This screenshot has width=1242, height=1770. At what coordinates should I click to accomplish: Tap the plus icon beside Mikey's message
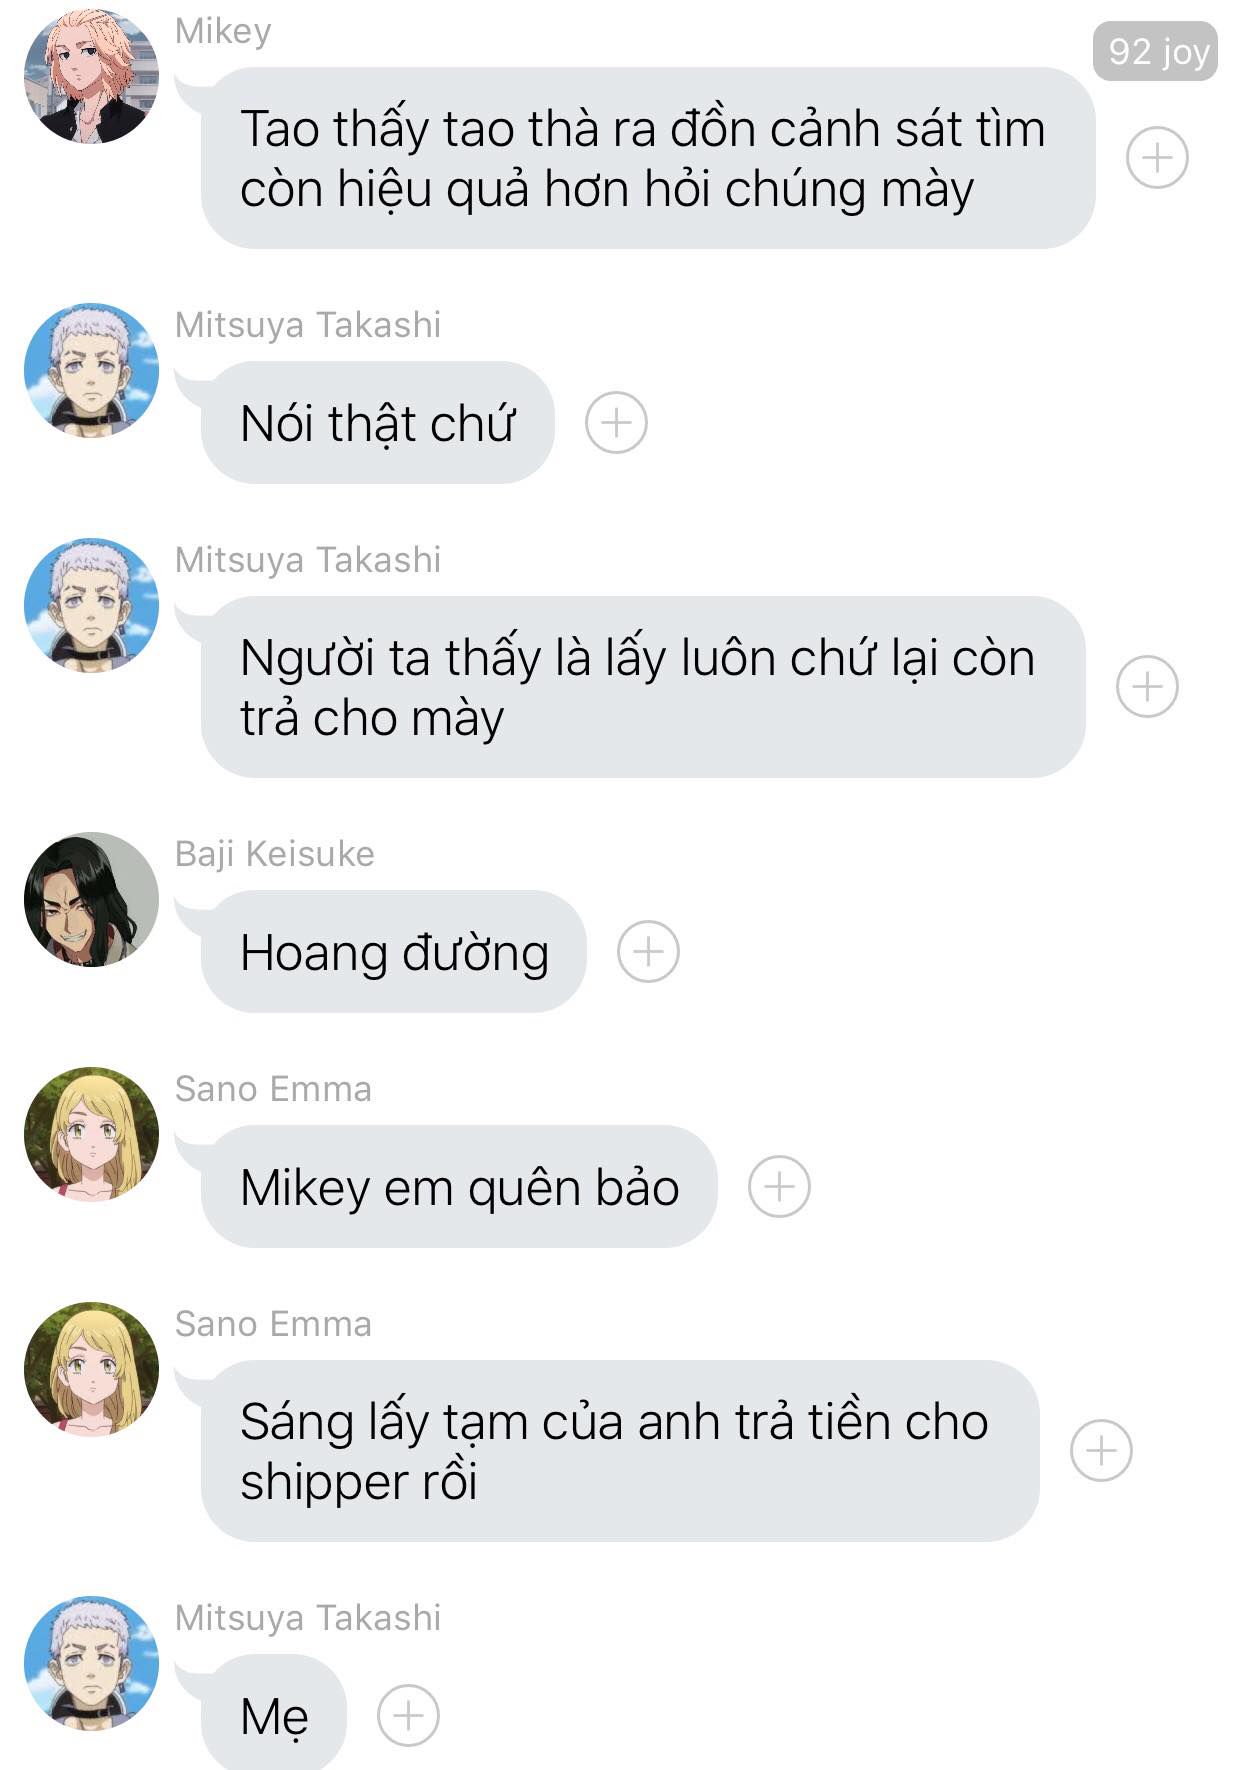click(1157, 158)
